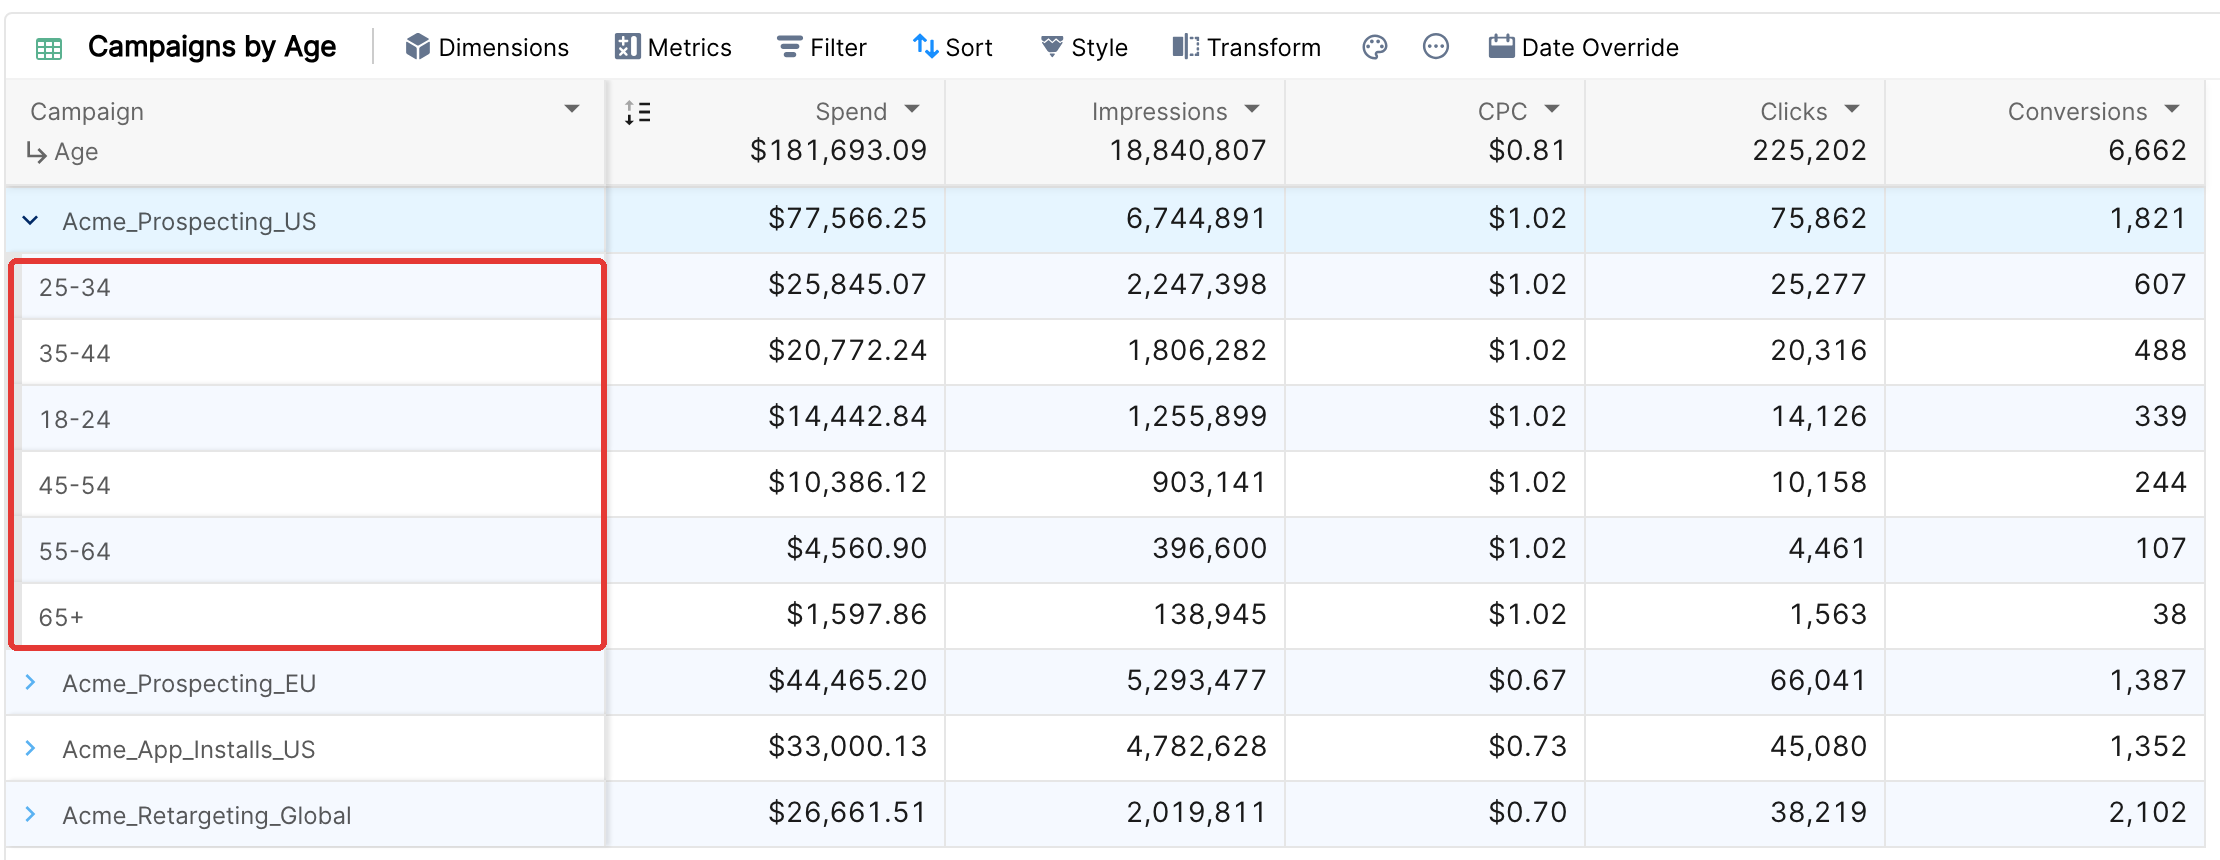This screenshot has width=2220, height=860.
Task: Click total clicks 225,202
Action: (x=1809, y=151)
